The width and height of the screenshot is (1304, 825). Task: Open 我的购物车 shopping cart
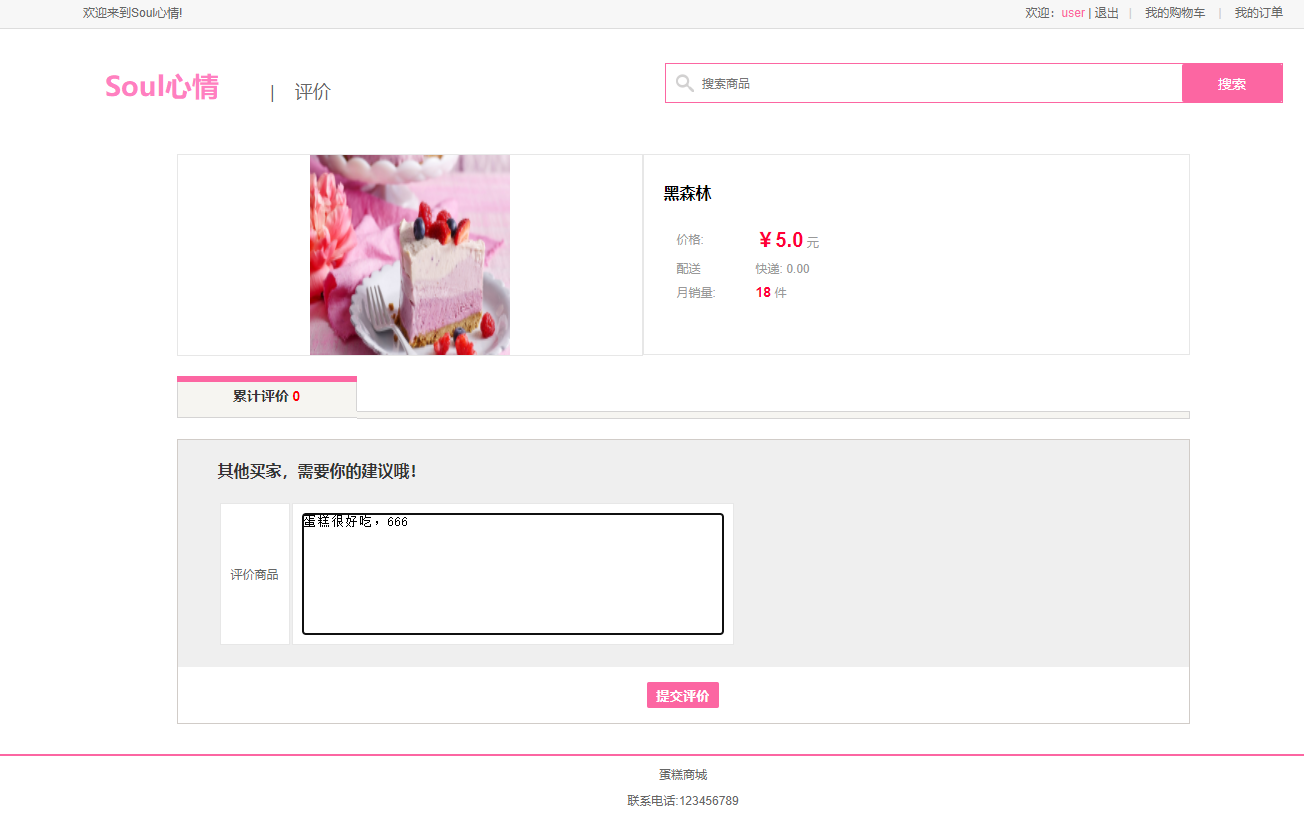1175,13
